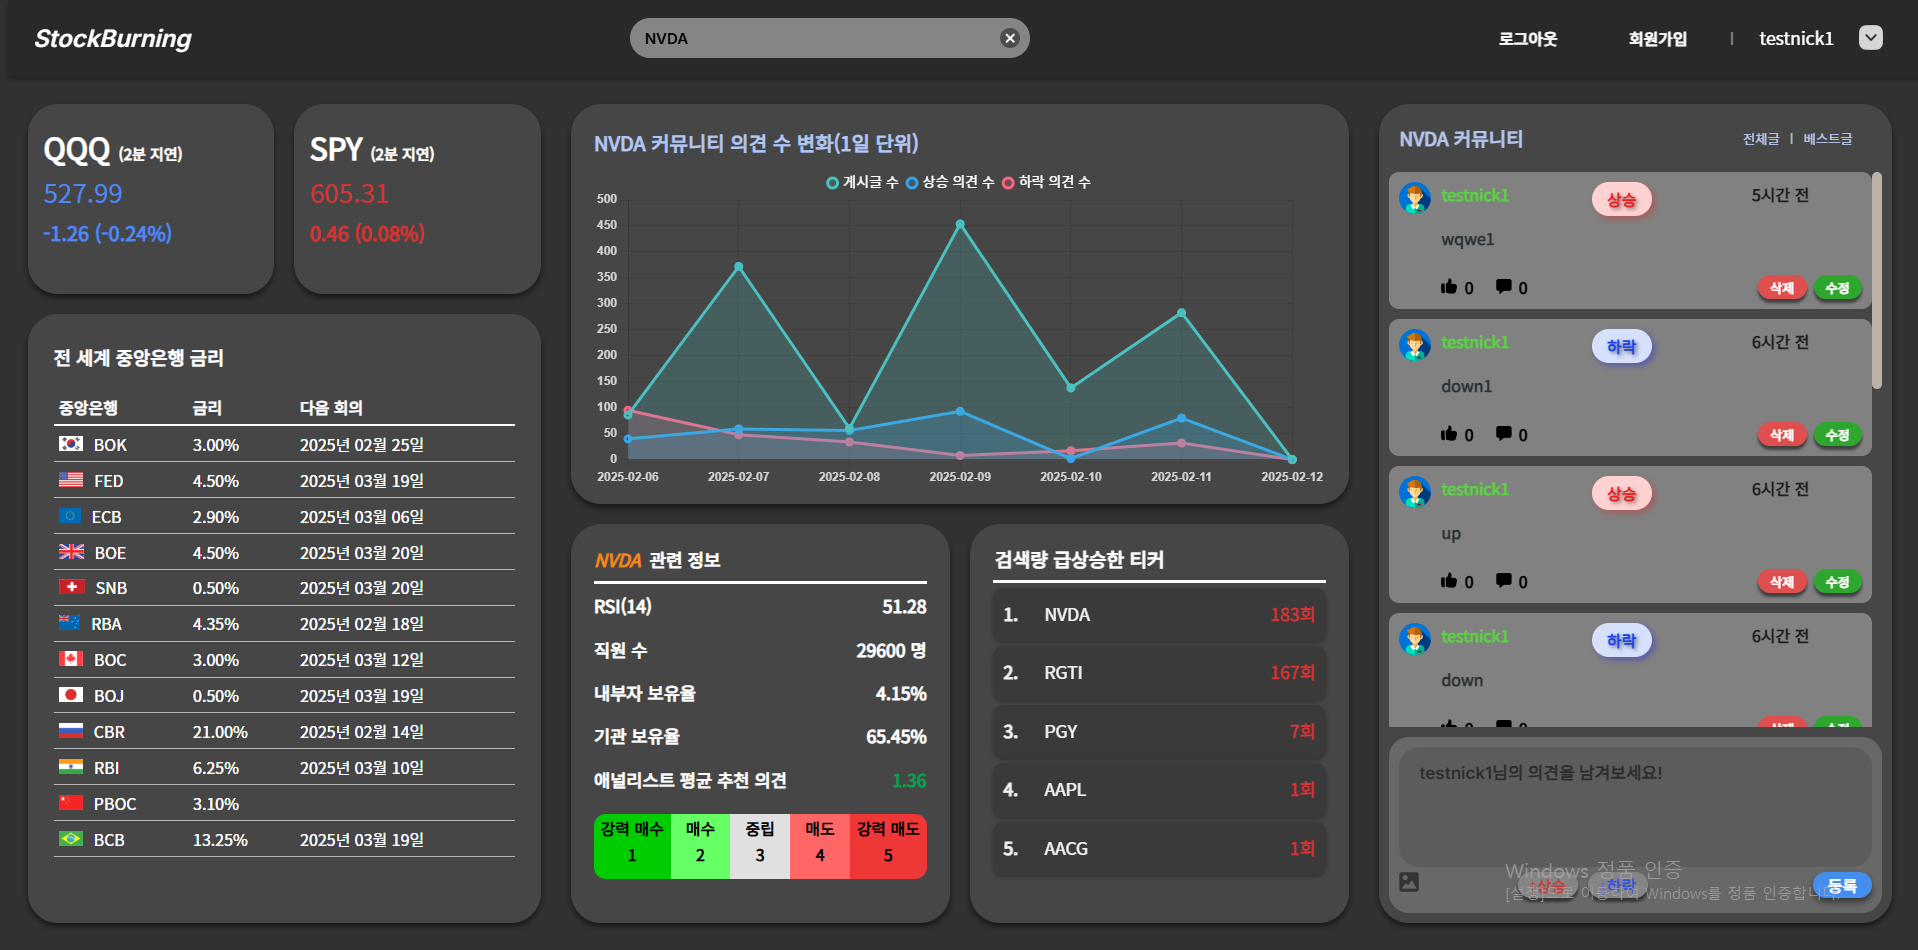Image resolution: width=1918 pixels, height=950 pixels.
Task: Like the wqwe1 post with thumbs-up
Action: pos(1449,287)
